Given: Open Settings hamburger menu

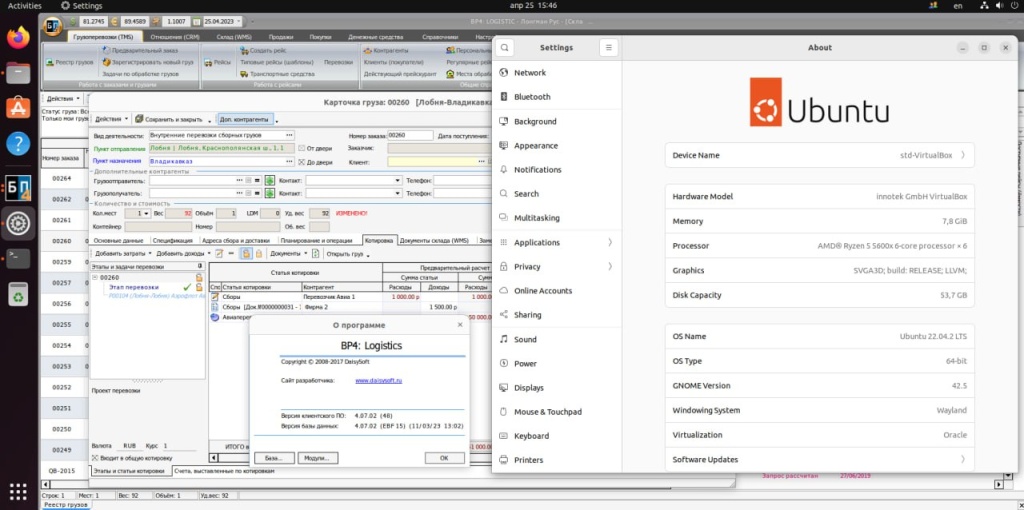Looking at the screenshot, I should click(609, 48).
